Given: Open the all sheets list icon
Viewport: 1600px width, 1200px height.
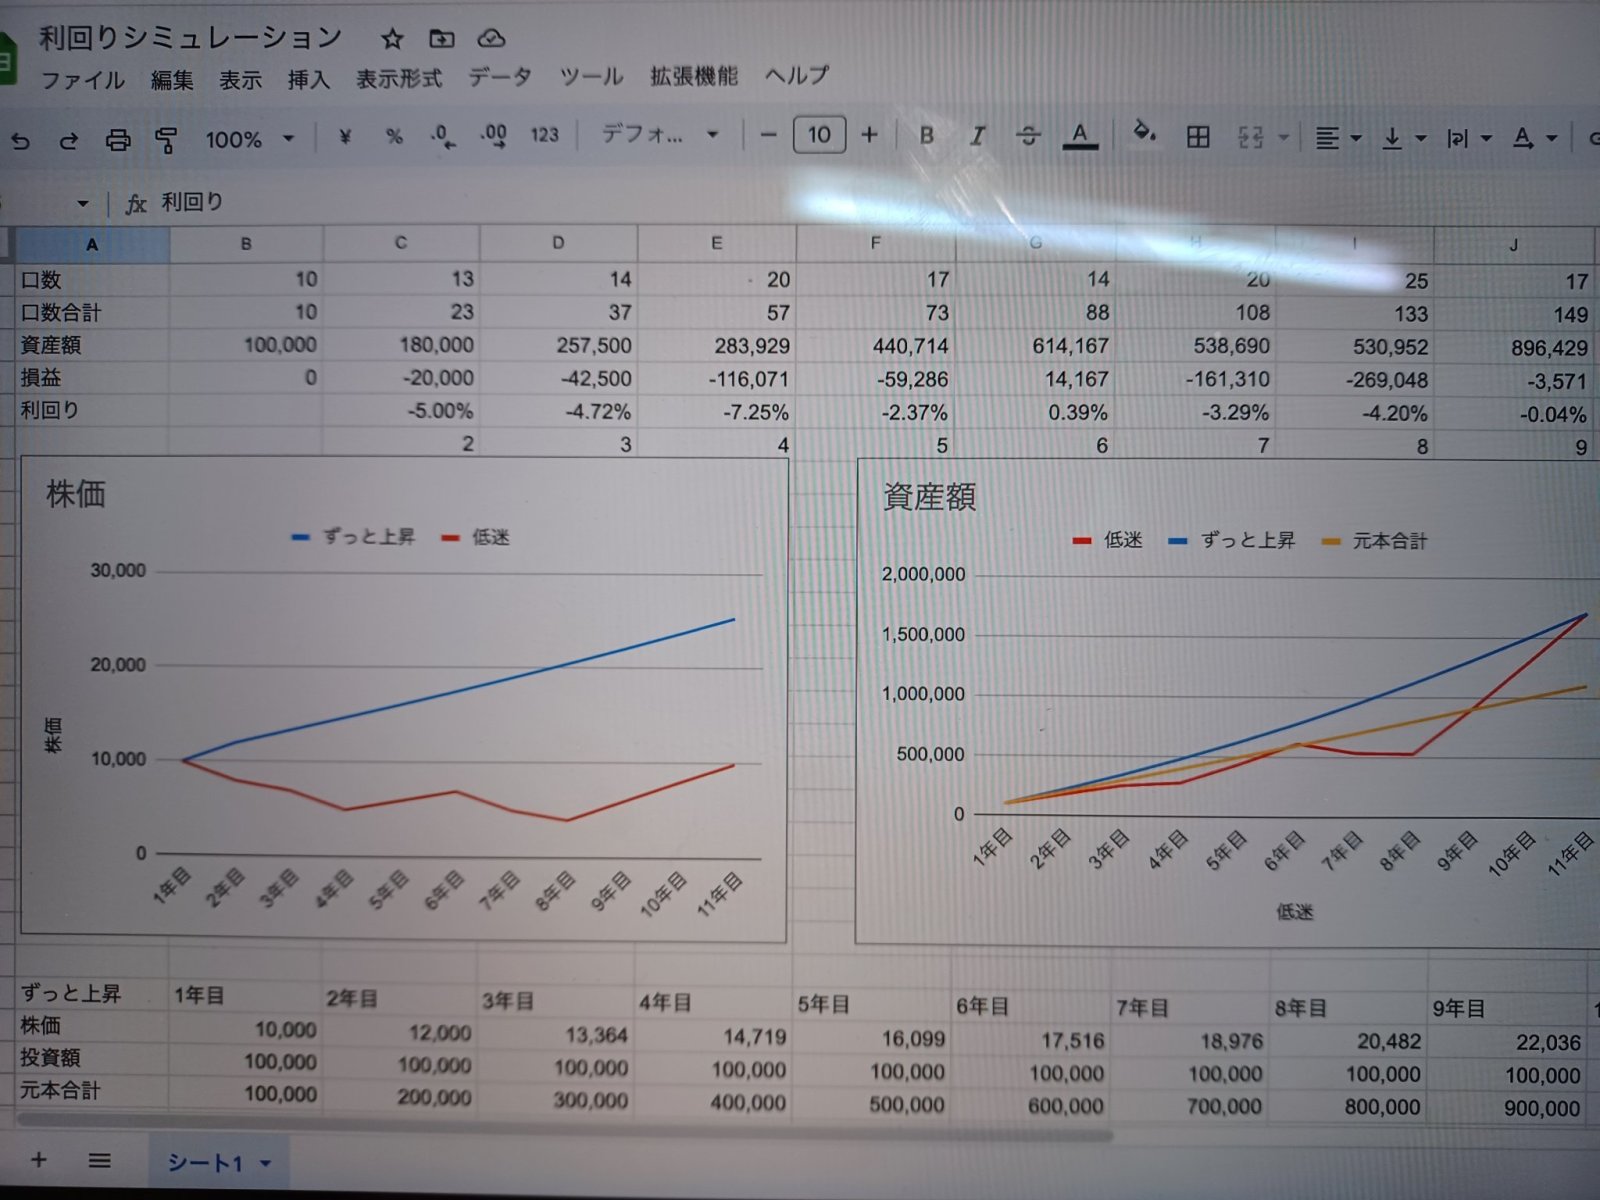Looking at the screenshot, I should [99, 1161].
